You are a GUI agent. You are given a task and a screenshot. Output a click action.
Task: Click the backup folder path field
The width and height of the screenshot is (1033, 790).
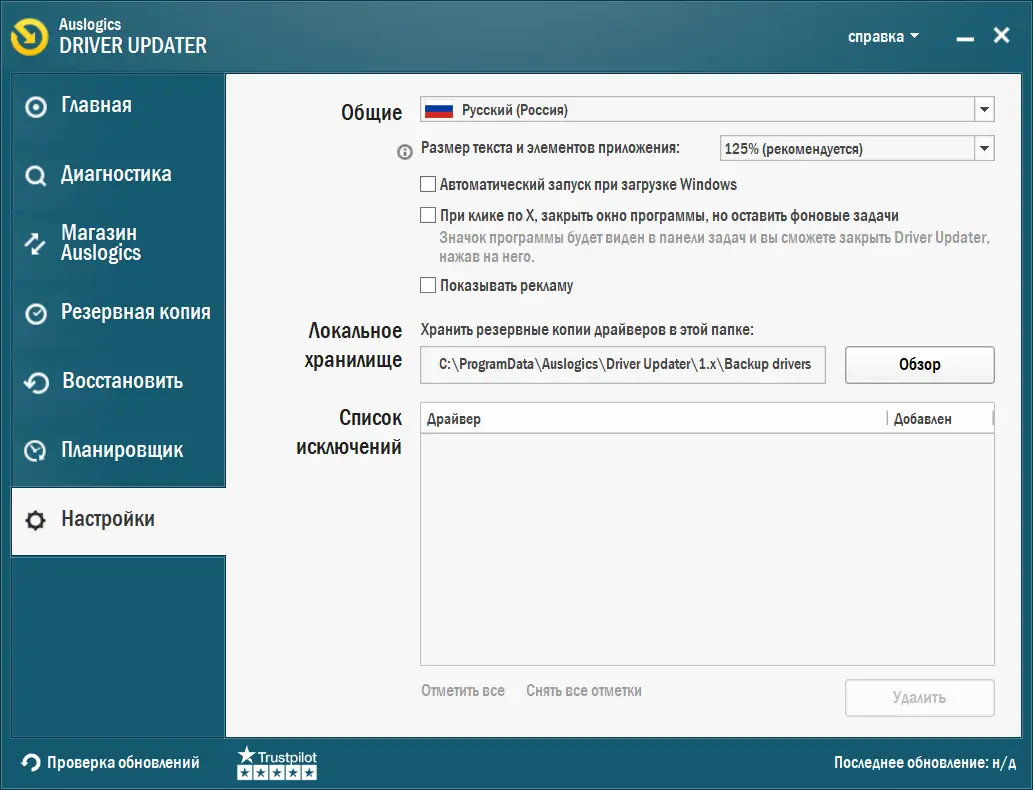tap(623, 364)
